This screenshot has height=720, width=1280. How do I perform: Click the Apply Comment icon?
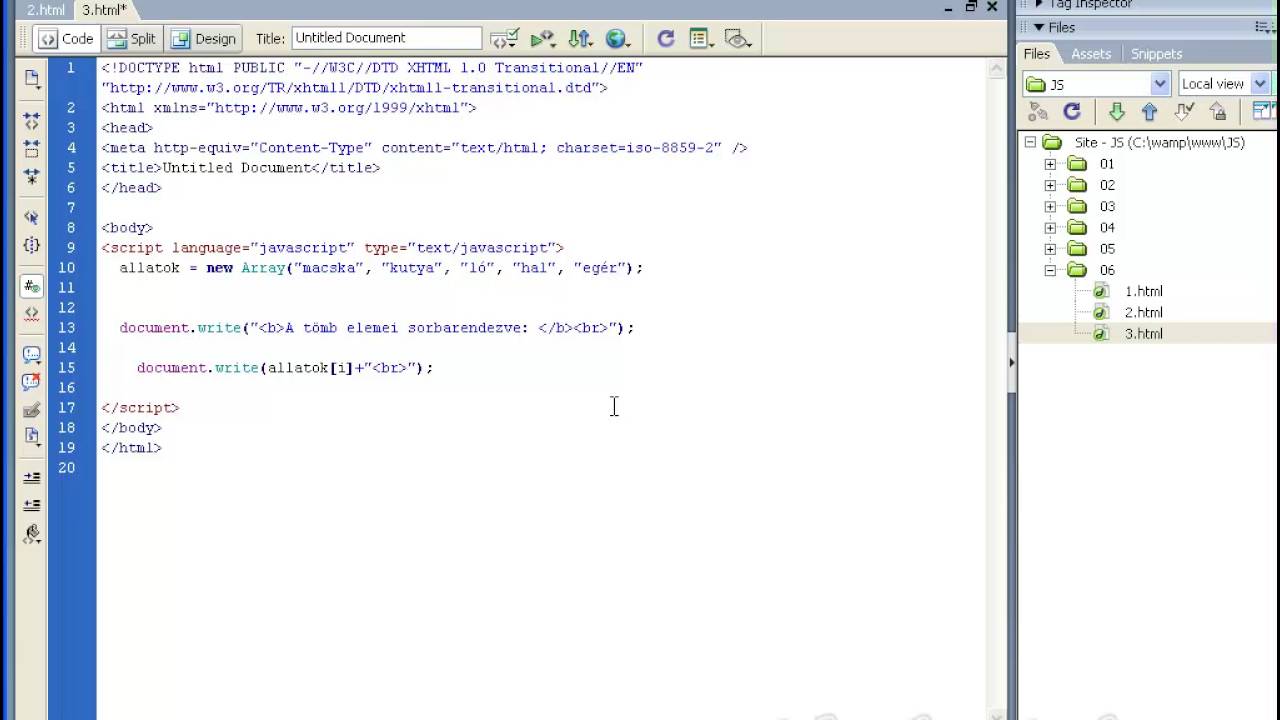pyautogui.click(x=31, y=355)
